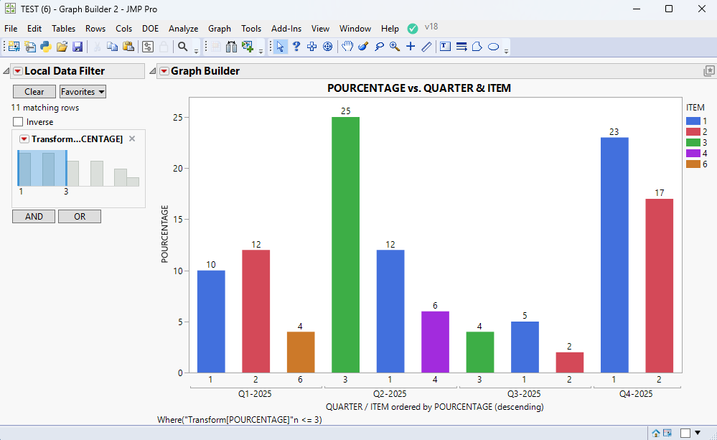Click the filter histogram selected blue range
Viewport: 717px width, 440px height.
pyautogui.click(x=42, y=168)
